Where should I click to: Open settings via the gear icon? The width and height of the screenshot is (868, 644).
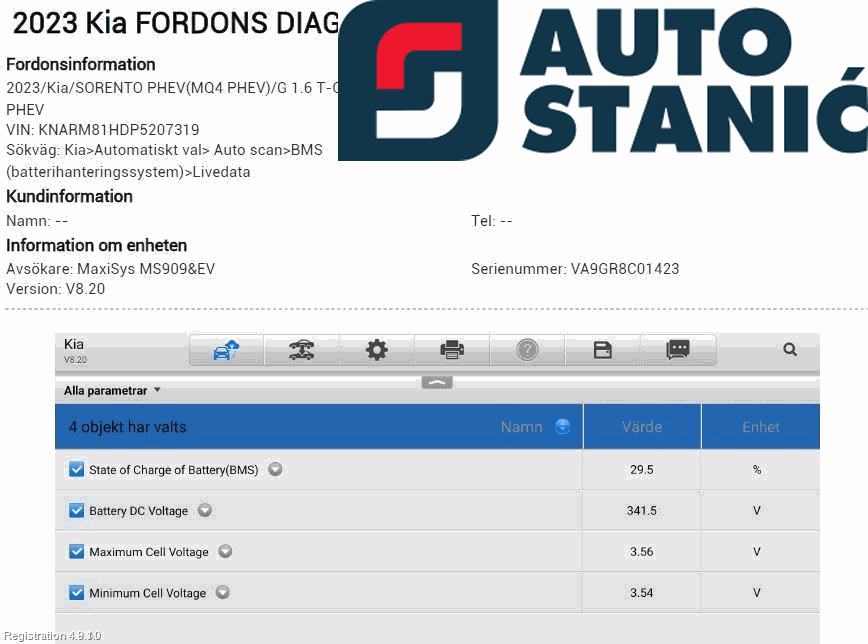coord(376,350)
